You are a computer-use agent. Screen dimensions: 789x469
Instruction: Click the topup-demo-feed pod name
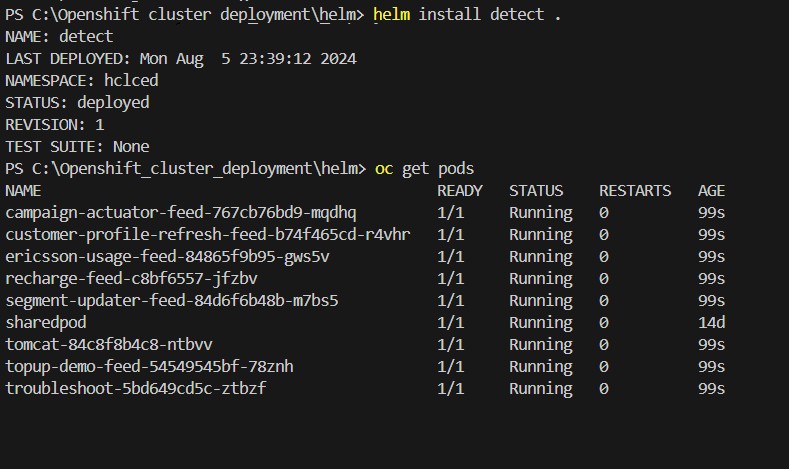pos(149,366)
